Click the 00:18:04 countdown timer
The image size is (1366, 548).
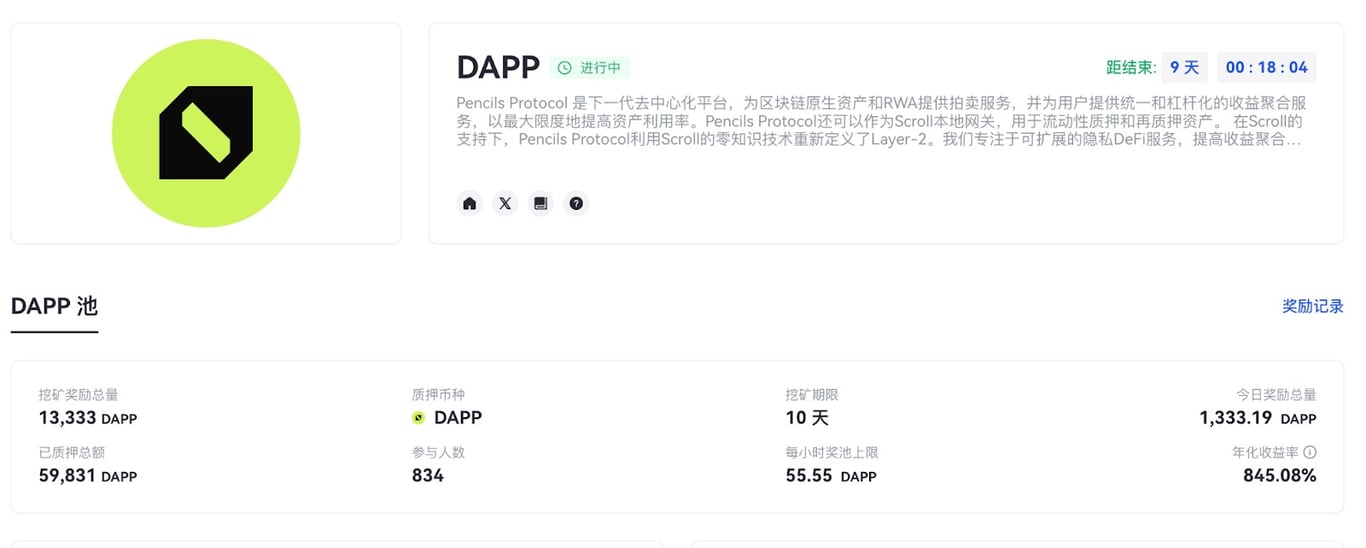click(1266, 67)
